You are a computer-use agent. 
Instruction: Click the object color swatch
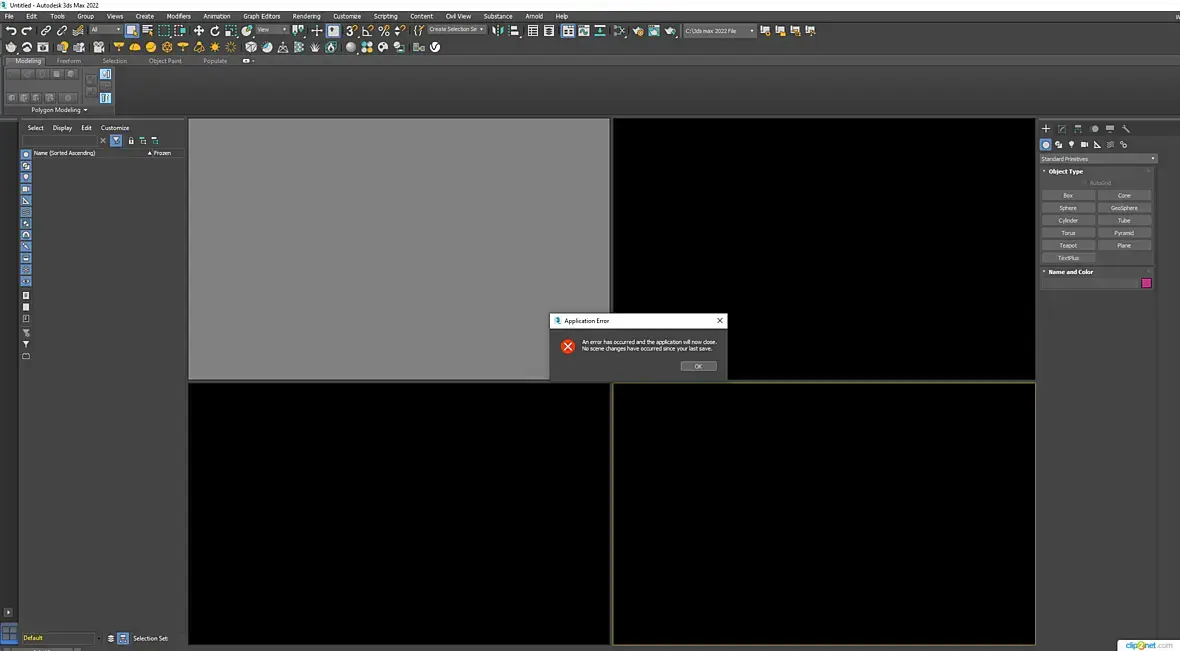click(x=1146, y=283)
